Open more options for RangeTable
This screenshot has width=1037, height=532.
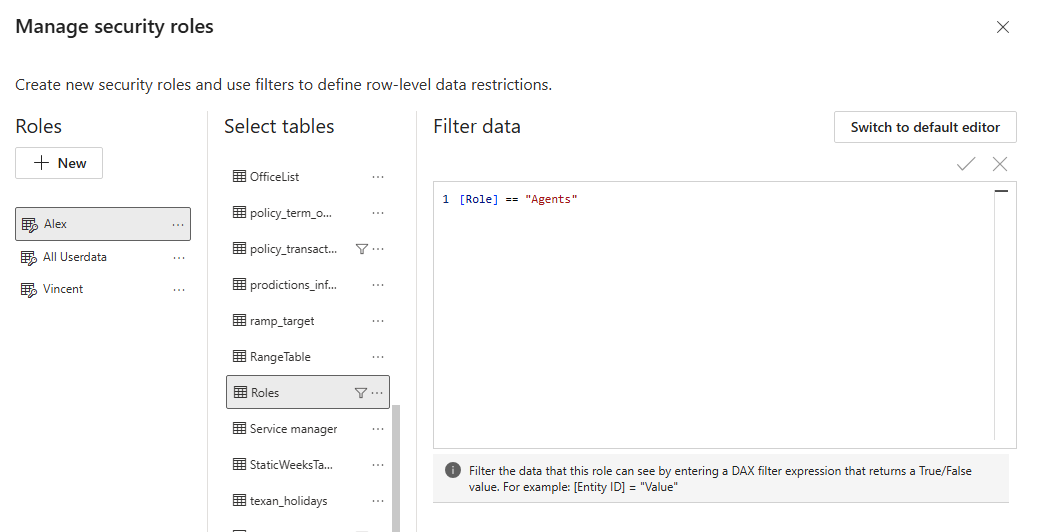tap(378, 357)
